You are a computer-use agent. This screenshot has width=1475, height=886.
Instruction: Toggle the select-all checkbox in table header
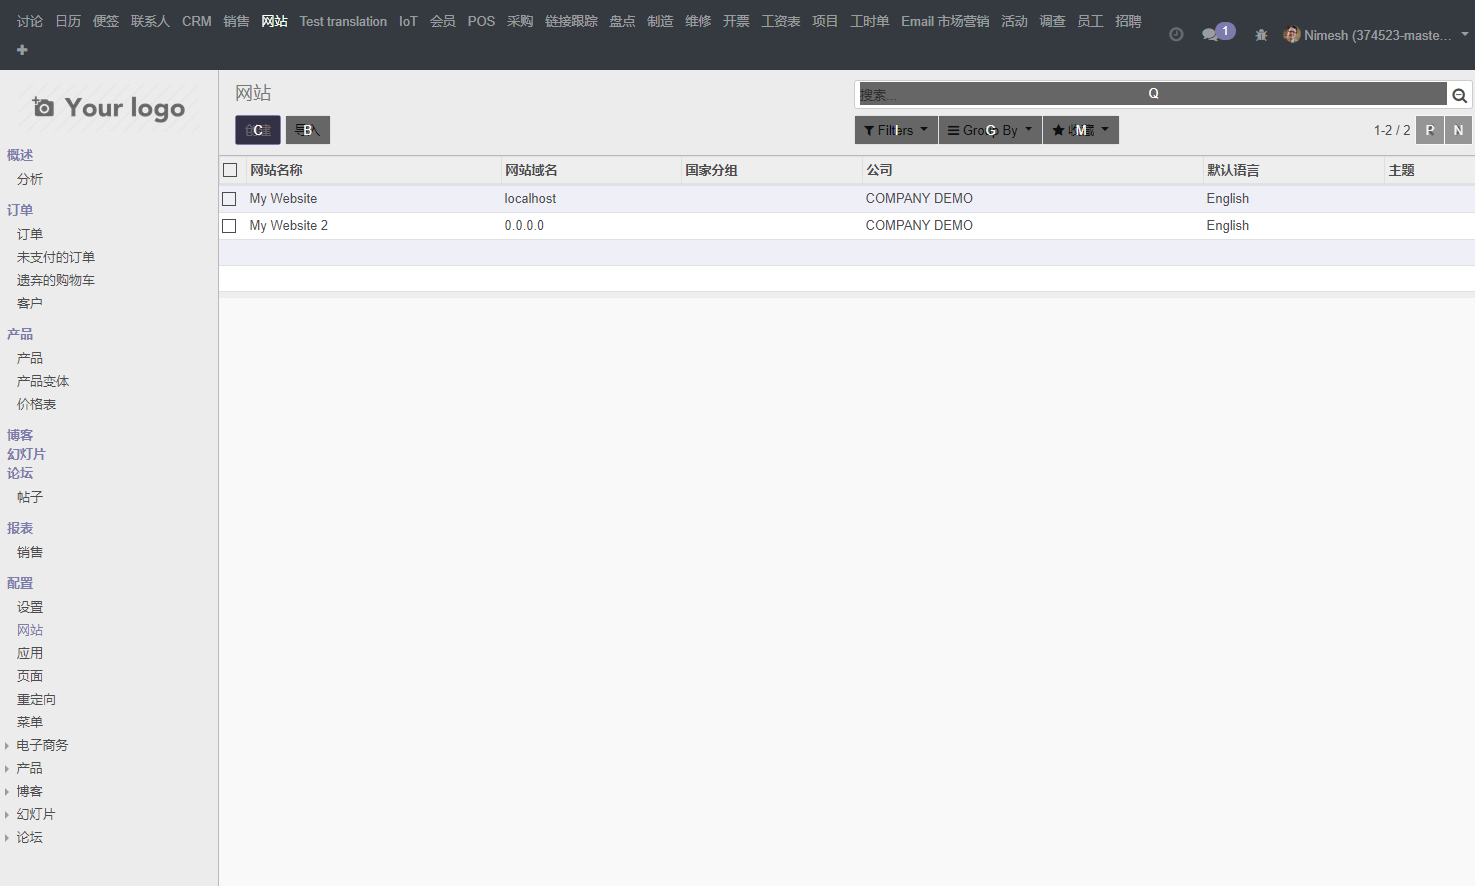tap(230, 170)
